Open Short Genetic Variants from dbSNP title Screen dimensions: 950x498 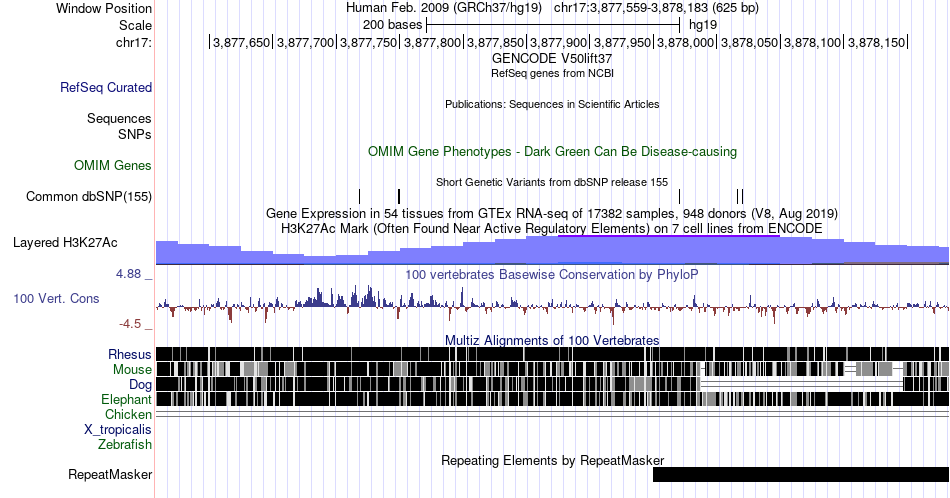[552, 182]
